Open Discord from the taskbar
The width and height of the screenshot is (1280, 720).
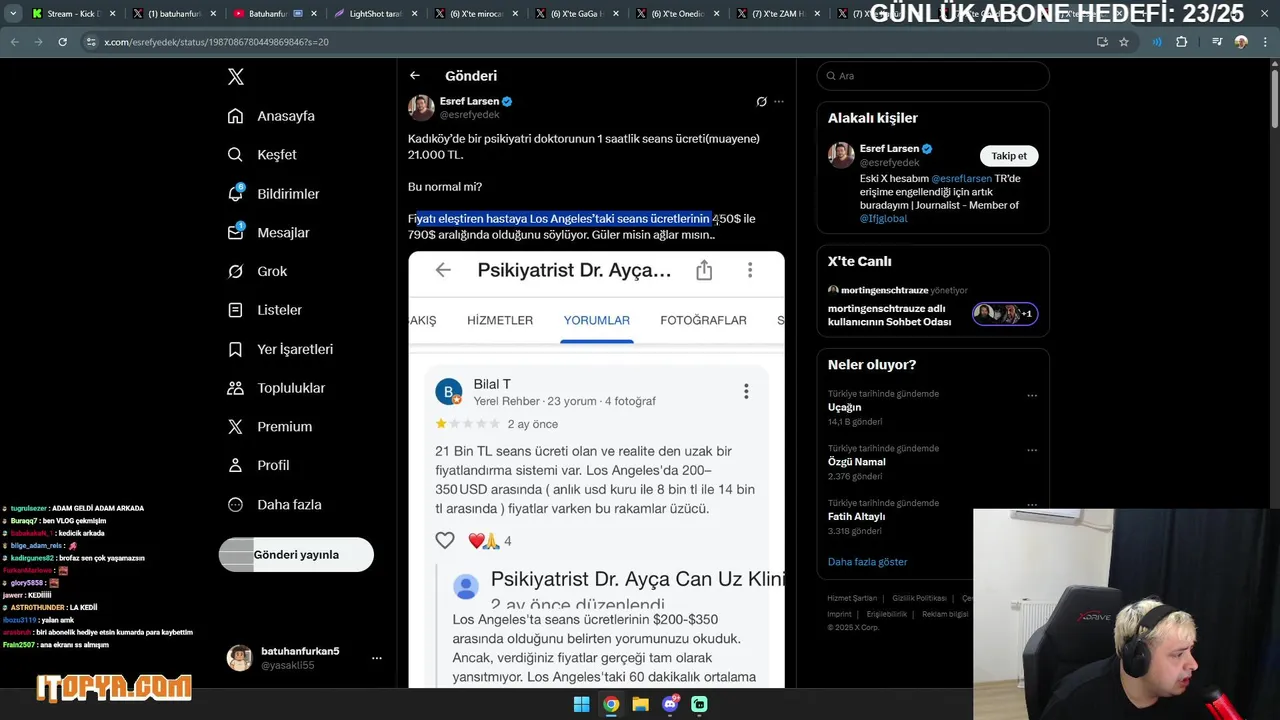(x=670, y=704)
